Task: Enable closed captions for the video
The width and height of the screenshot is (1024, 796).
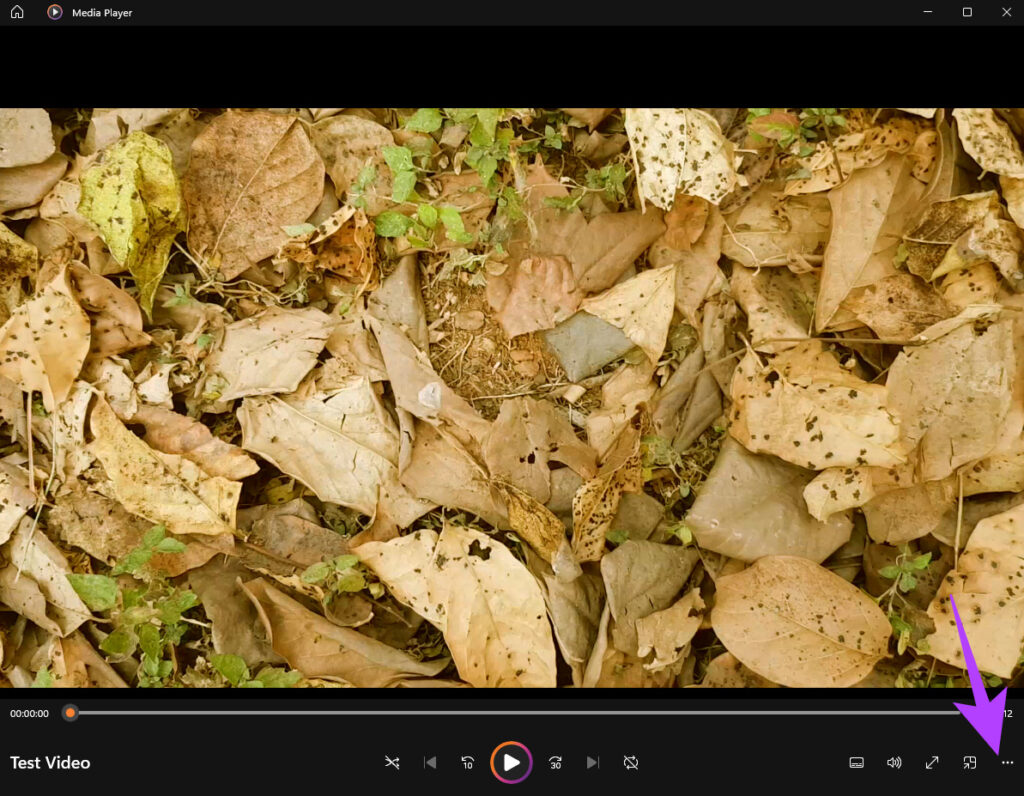Action: click(x=856, y=762)
